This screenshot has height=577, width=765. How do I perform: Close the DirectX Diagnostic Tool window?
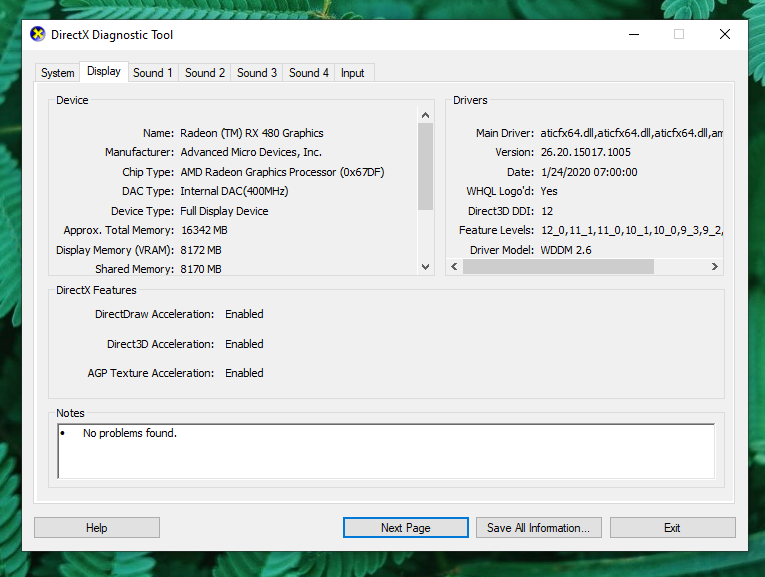pos(725,34)
